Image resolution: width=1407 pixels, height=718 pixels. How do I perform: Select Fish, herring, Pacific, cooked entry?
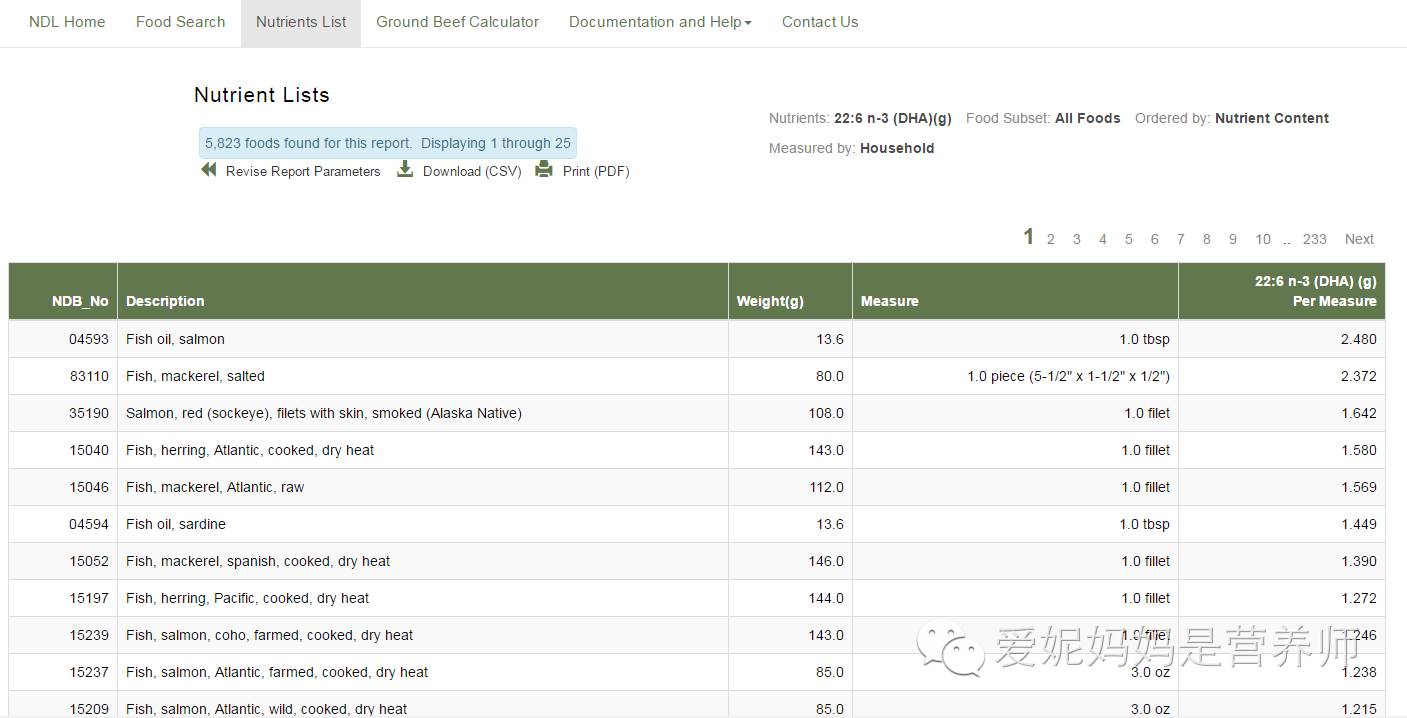tap(247, 598)
